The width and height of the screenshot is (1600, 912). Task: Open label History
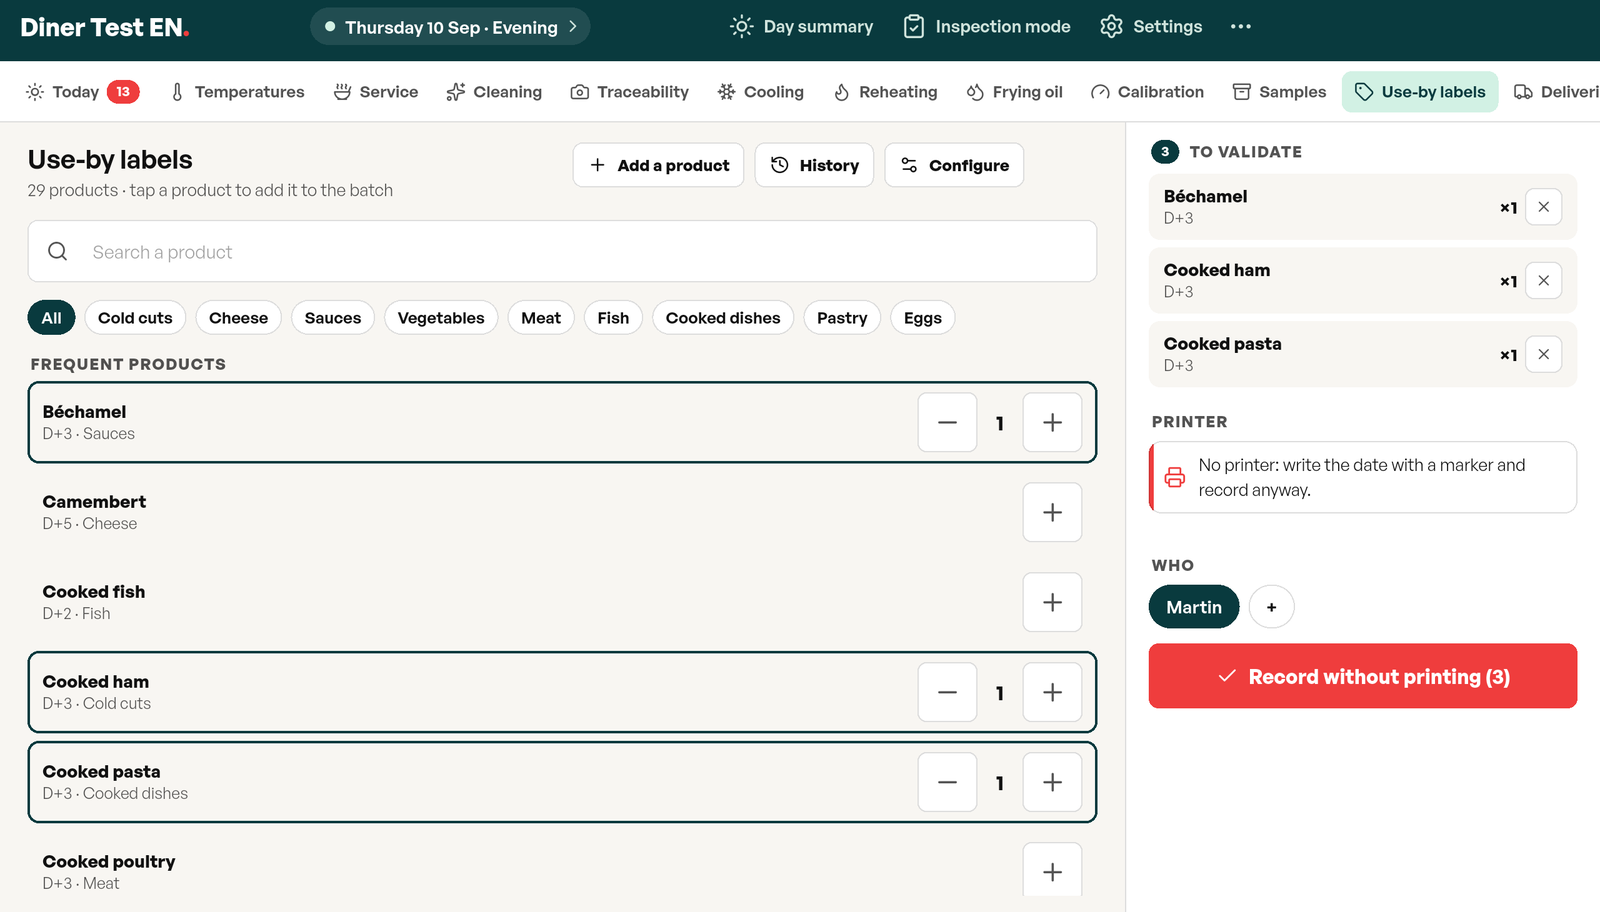815,165
